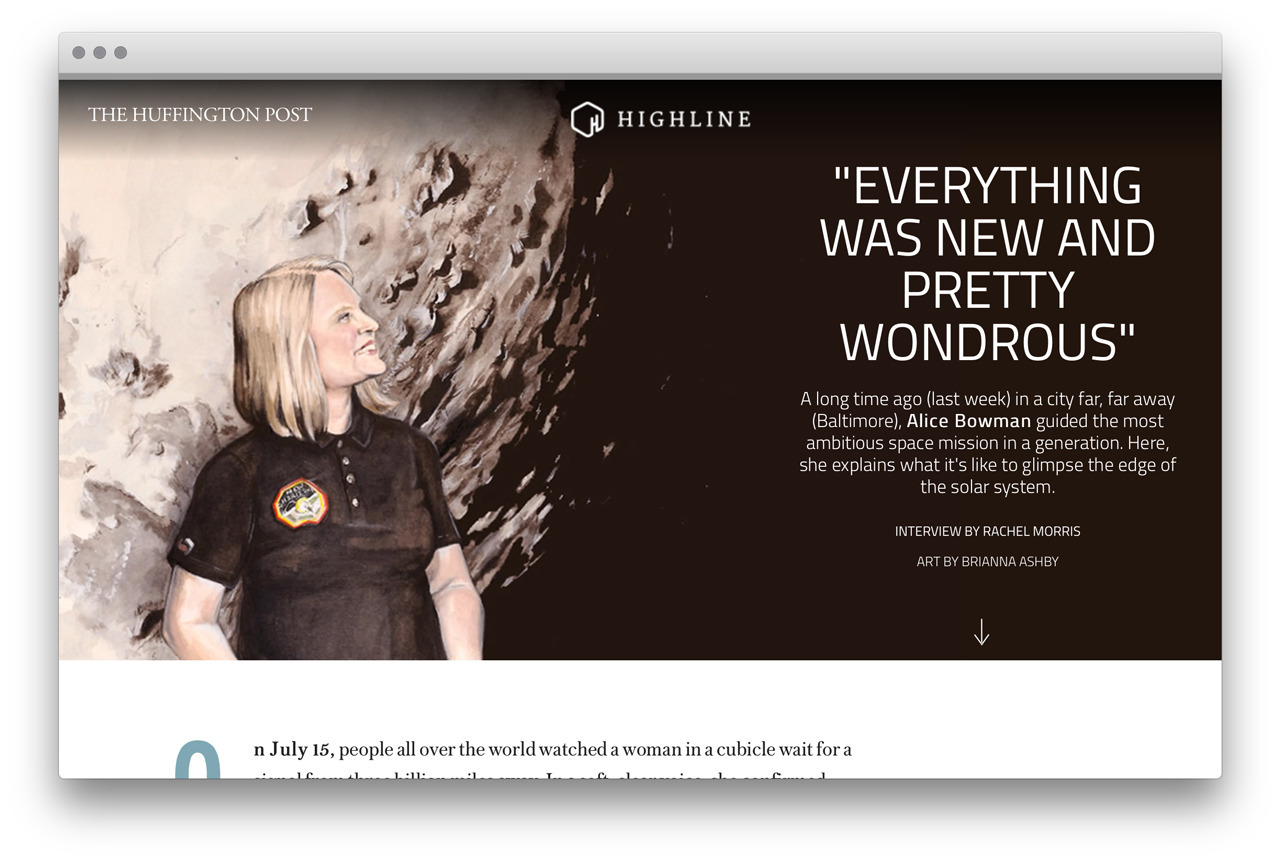The height and width of the screenshot is (863, 1280).
Task: Select the bold name Alice Bowman
Action: click(968, 421)
